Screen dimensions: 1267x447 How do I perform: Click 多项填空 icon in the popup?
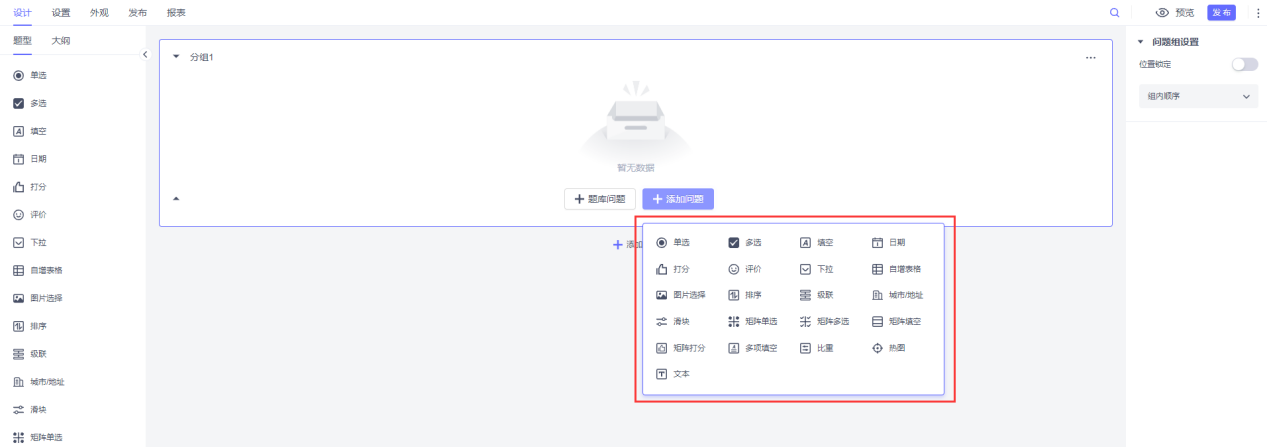(733, 348)
